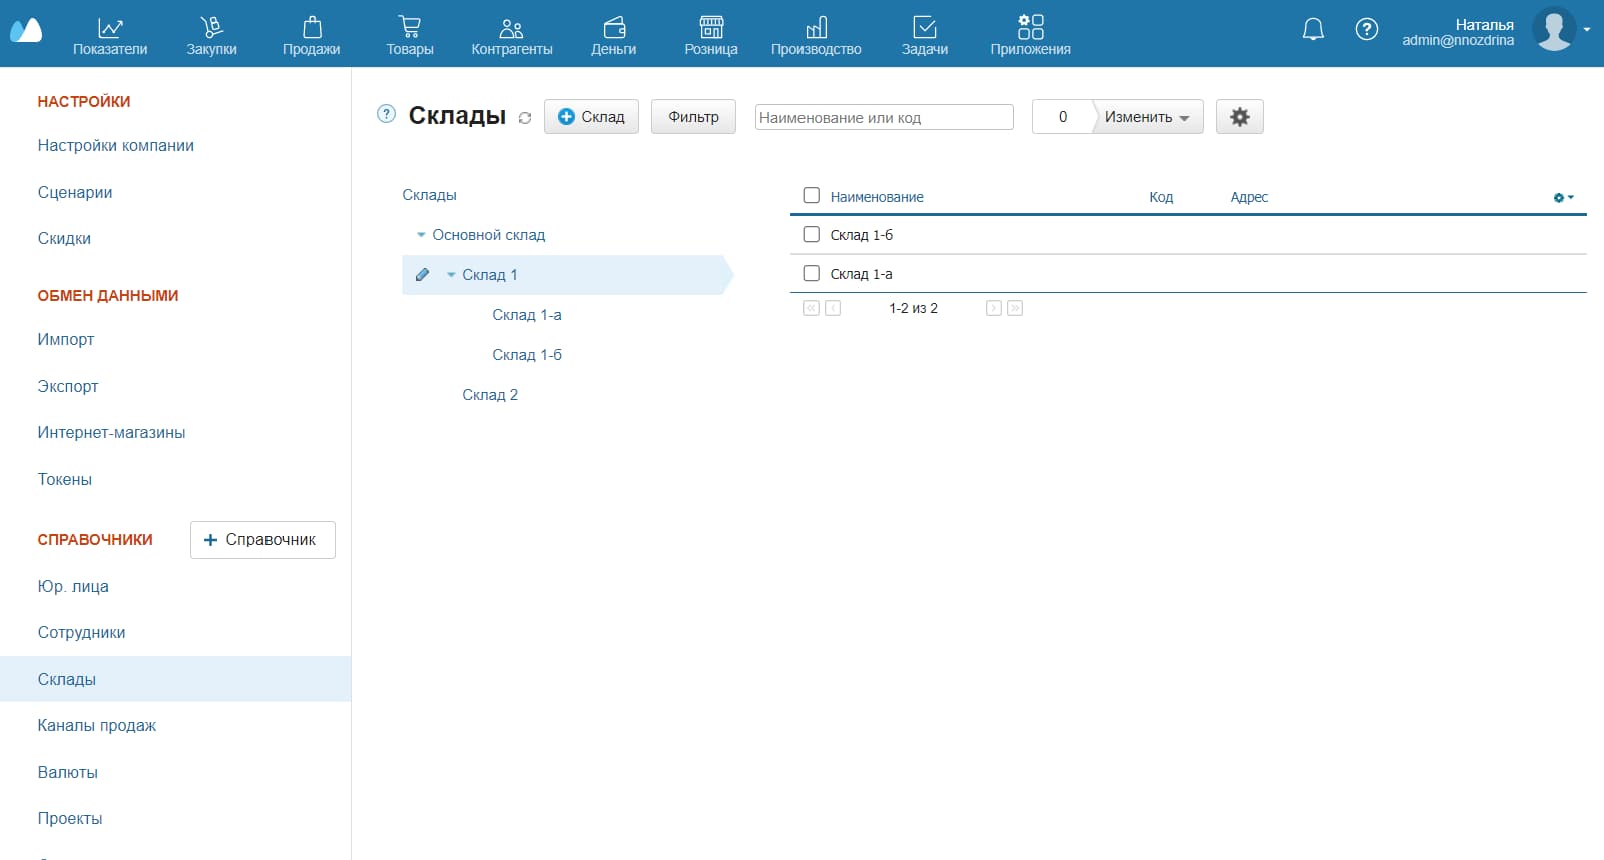Open the Розница section
The width and height of the screenshot is (1604, 860).
point(711,35)
